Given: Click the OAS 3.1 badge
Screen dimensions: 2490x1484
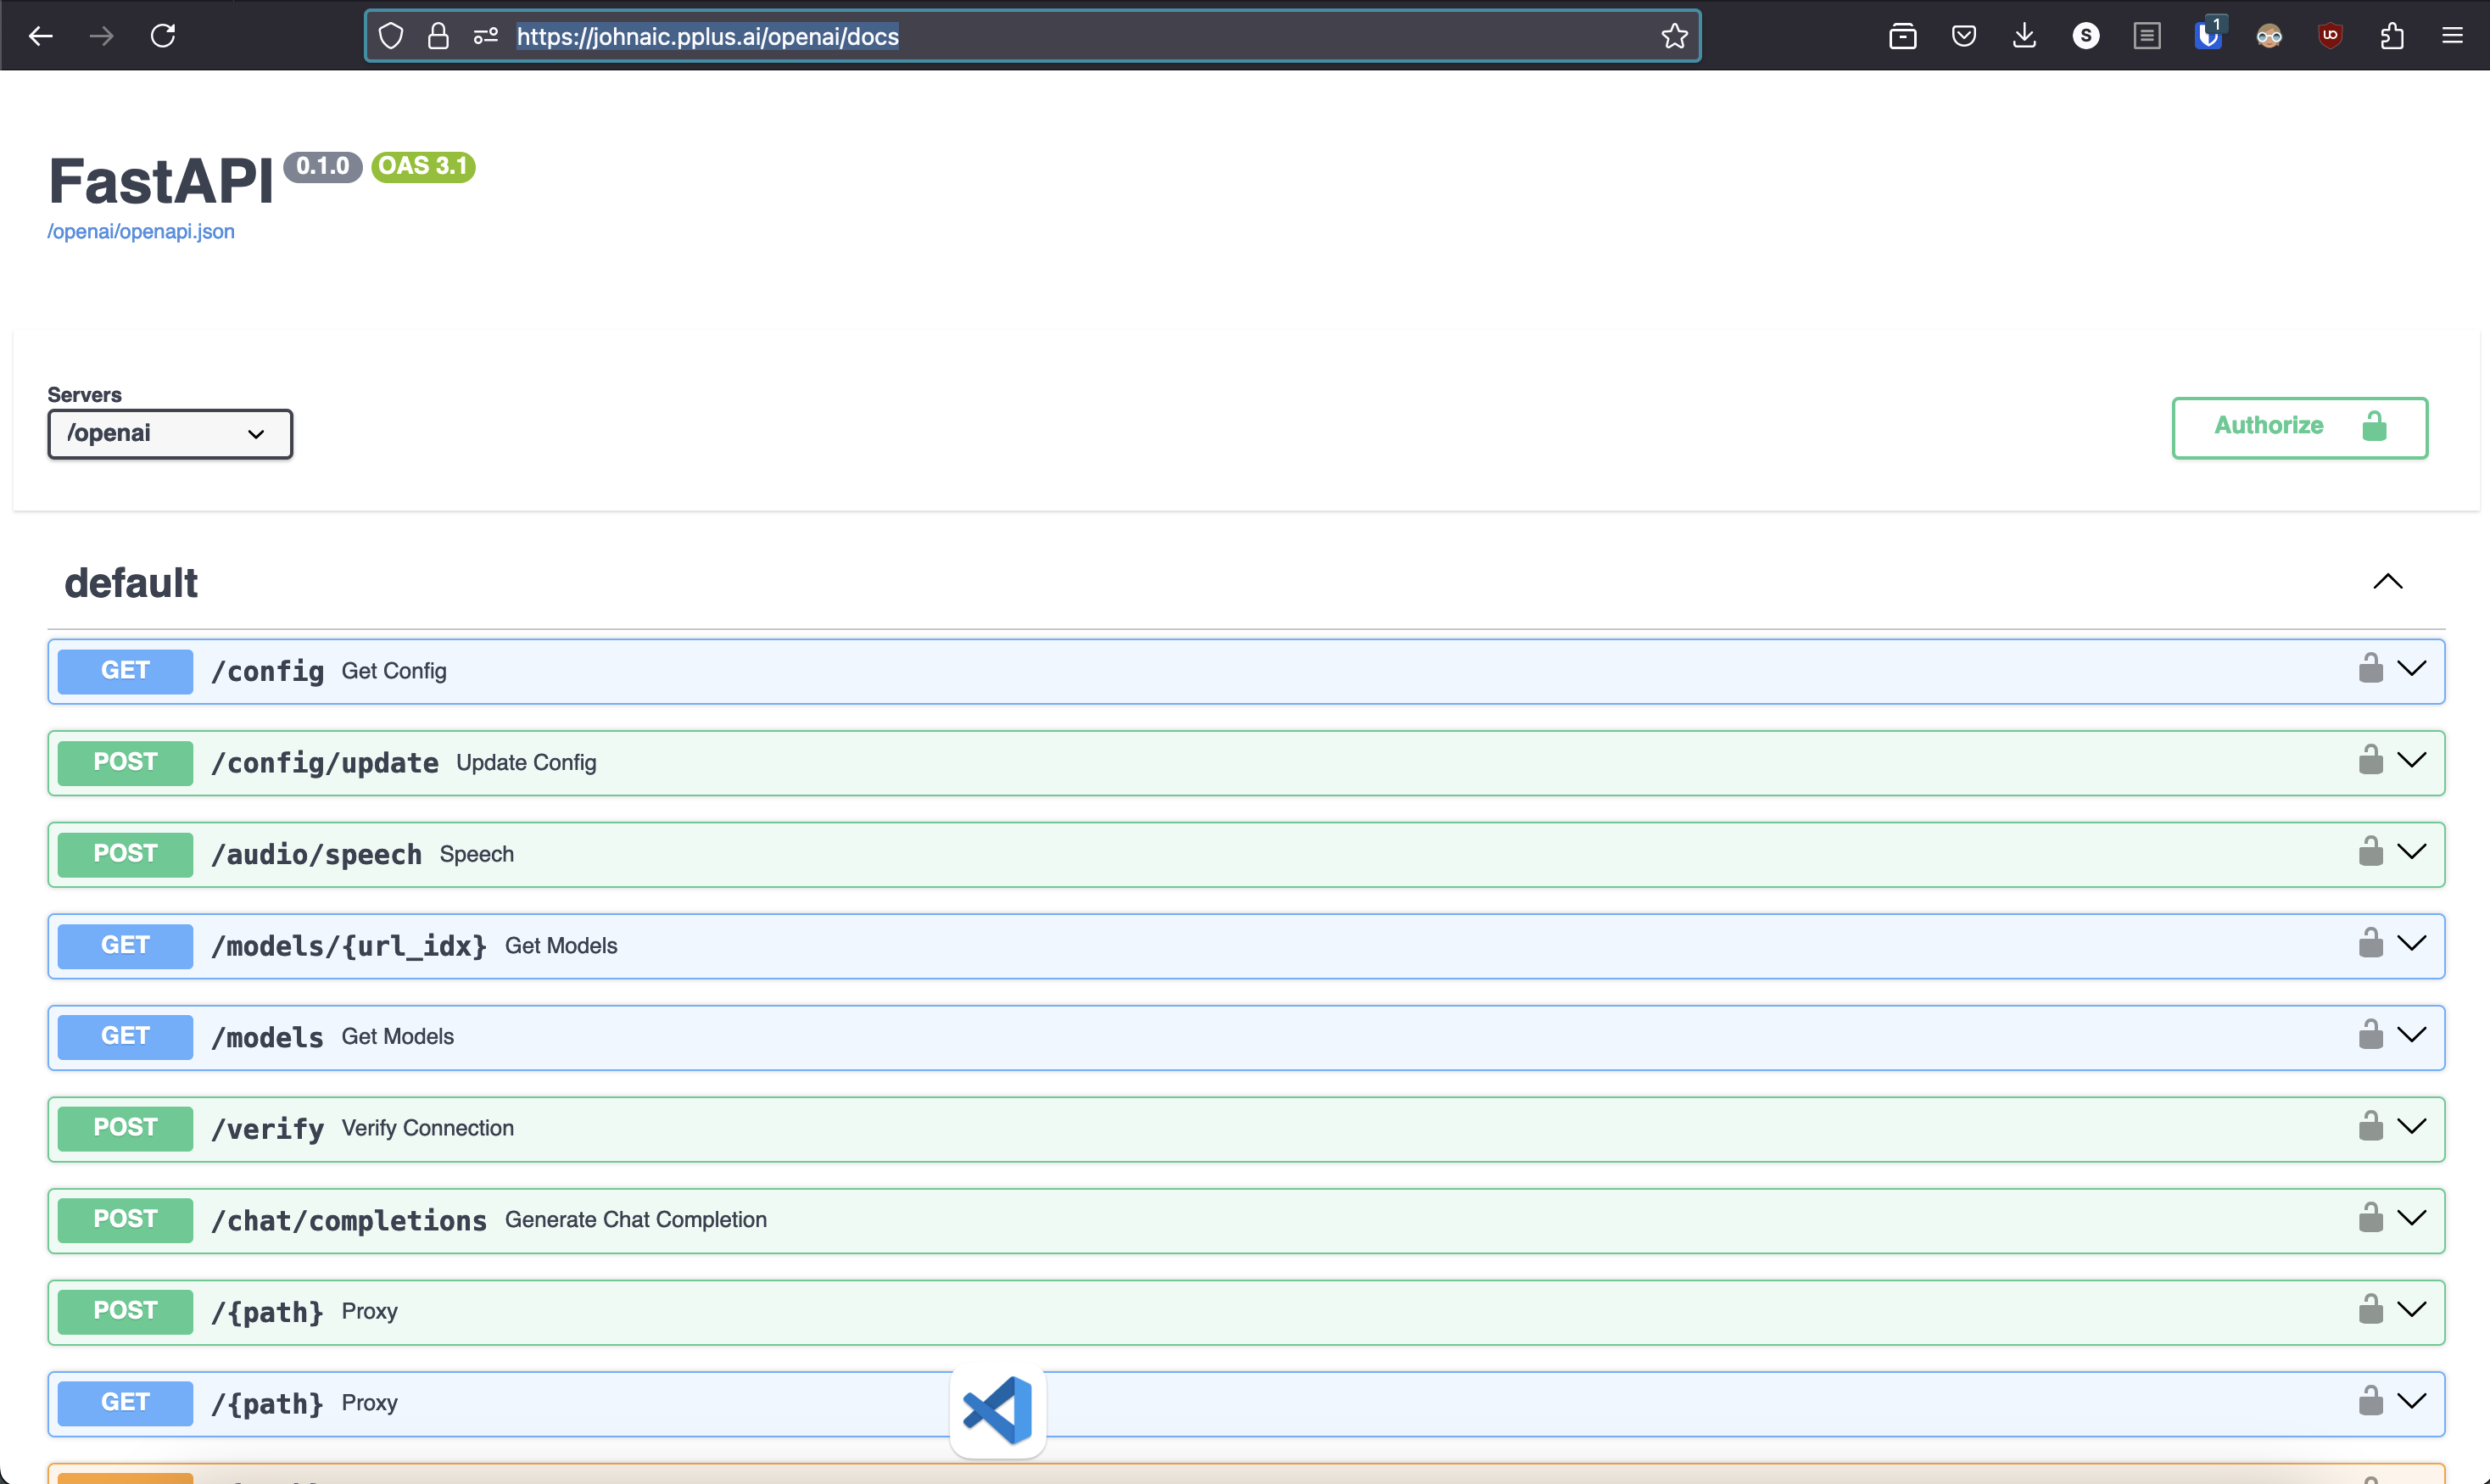Looking at the screenshot, I should [x=424, y=166].
